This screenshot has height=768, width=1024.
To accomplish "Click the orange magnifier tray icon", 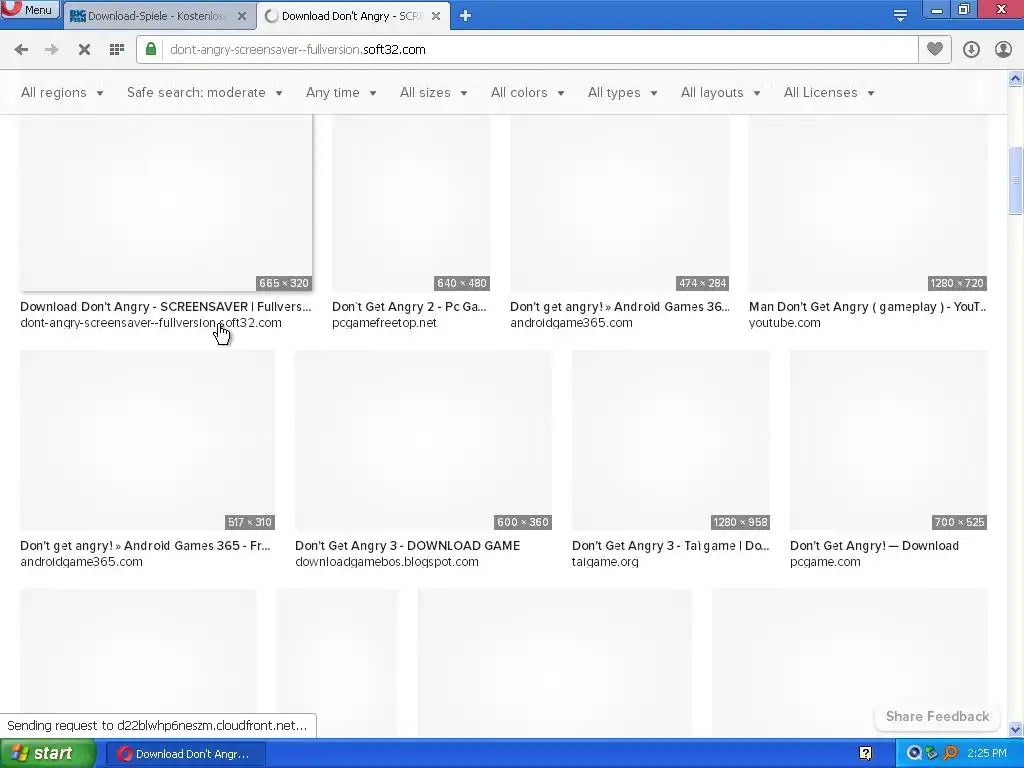I will click(950, 754).
